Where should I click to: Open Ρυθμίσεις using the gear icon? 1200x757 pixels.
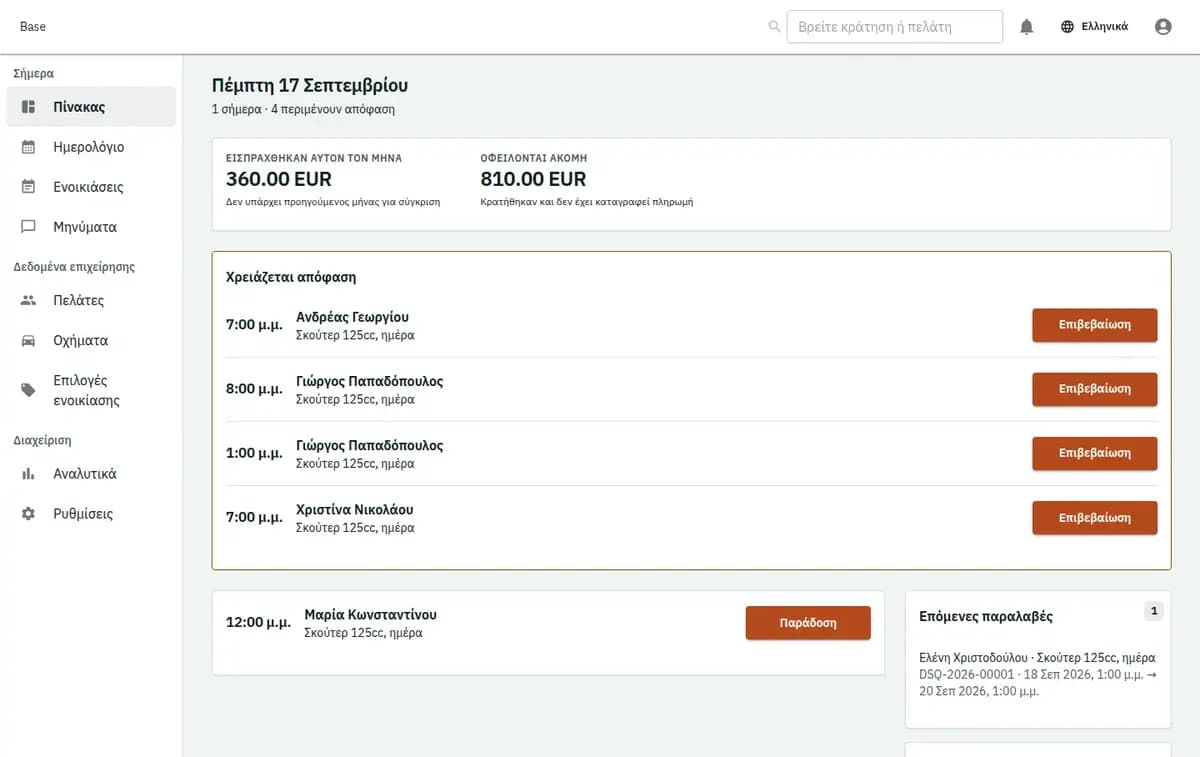tap(29, 514)
